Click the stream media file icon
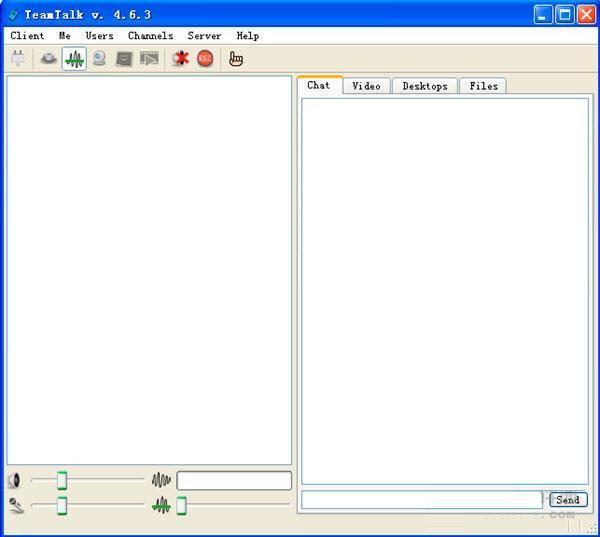The height and width of the screenshot is (537, 600). [x=149, y=59]
